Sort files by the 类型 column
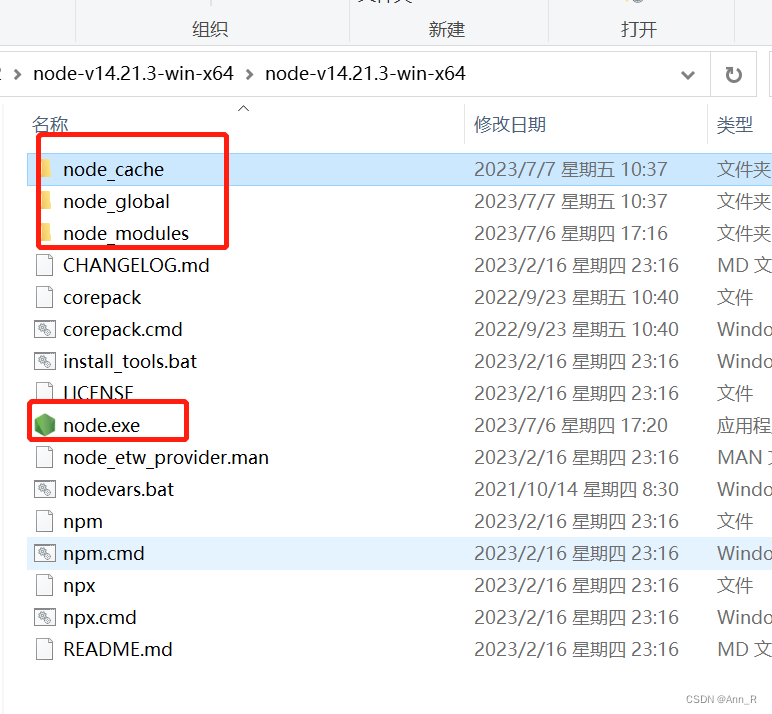The height and width of the screenshot is (714, 772). pyautogui.click(x=735, y=125)
